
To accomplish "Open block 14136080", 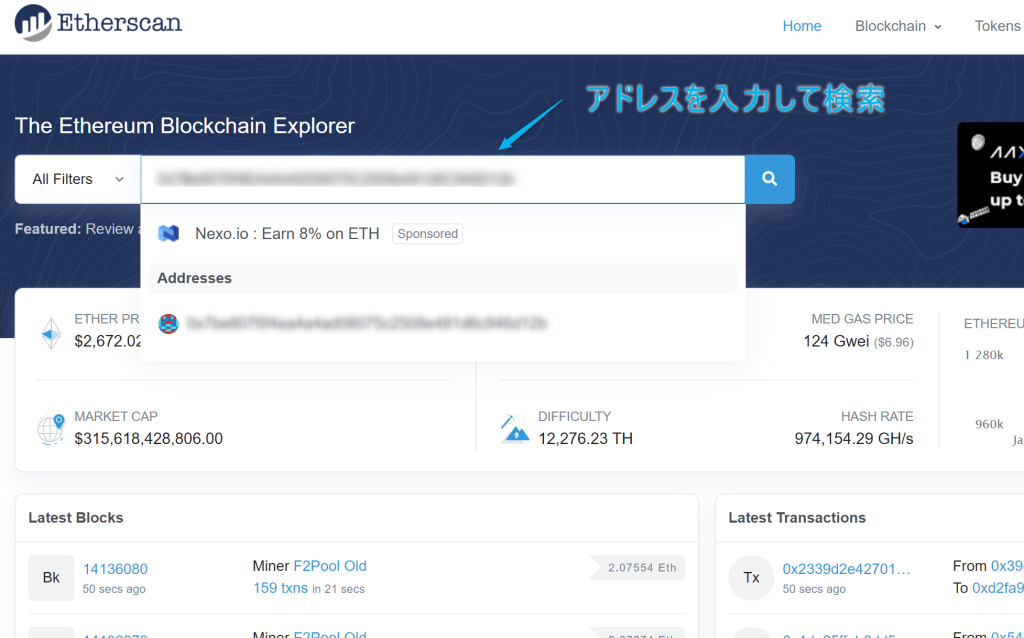I will coord(115,569).
